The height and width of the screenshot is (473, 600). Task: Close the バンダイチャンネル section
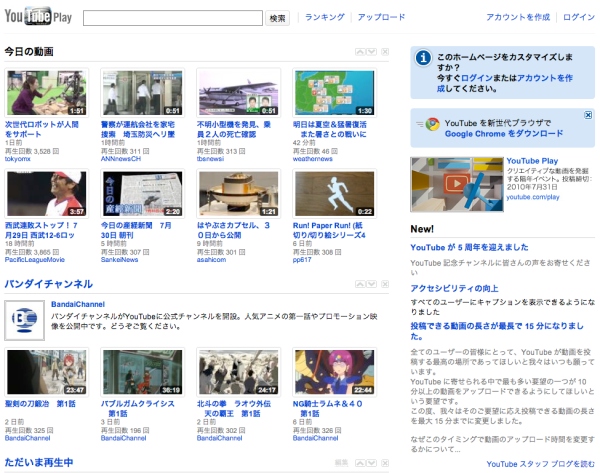(385, 284)
